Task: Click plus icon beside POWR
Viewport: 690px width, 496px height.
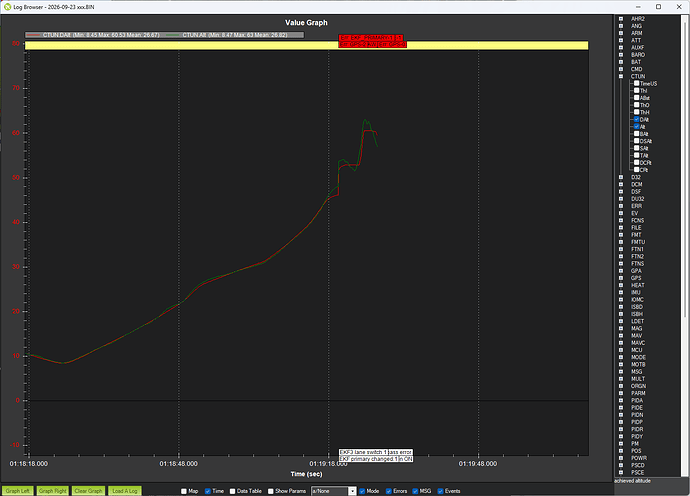Action: click(621, 458)
